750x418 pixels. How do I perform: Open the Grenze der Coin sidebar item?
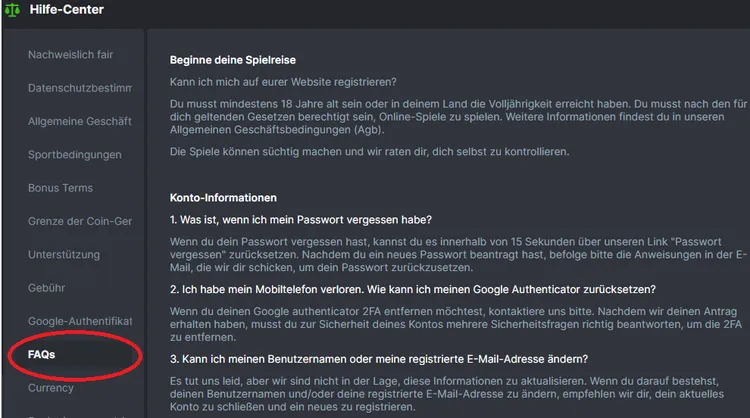pos(80,221)
